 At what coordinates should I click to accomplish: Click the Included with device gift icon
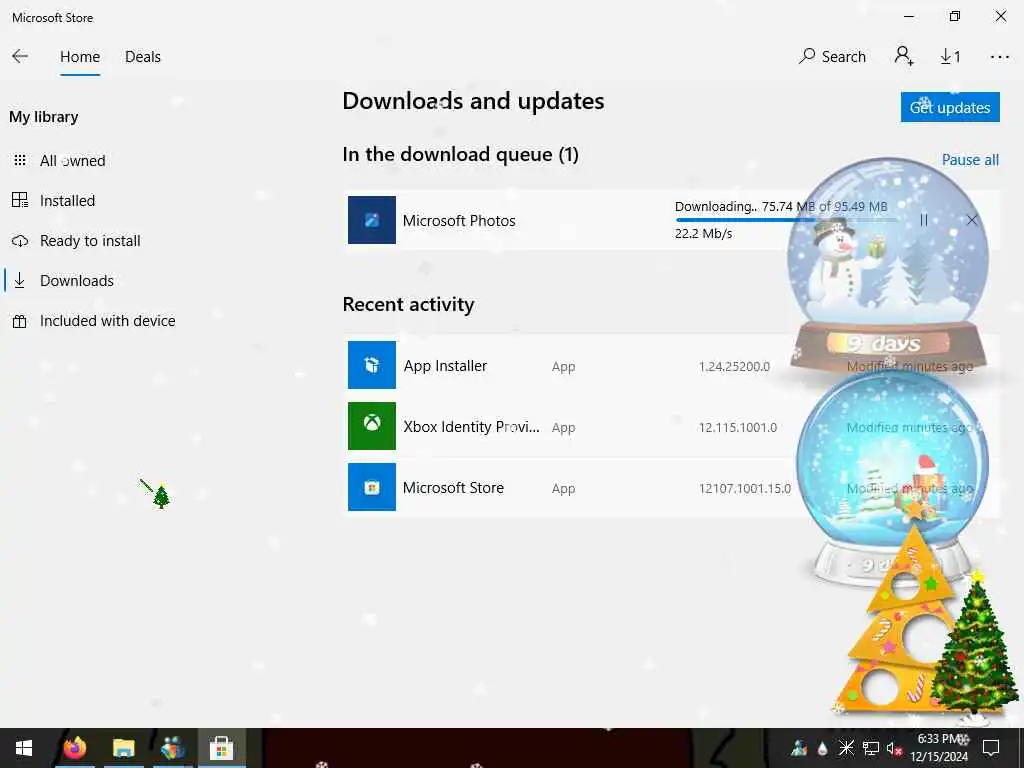tap(20, 321)
